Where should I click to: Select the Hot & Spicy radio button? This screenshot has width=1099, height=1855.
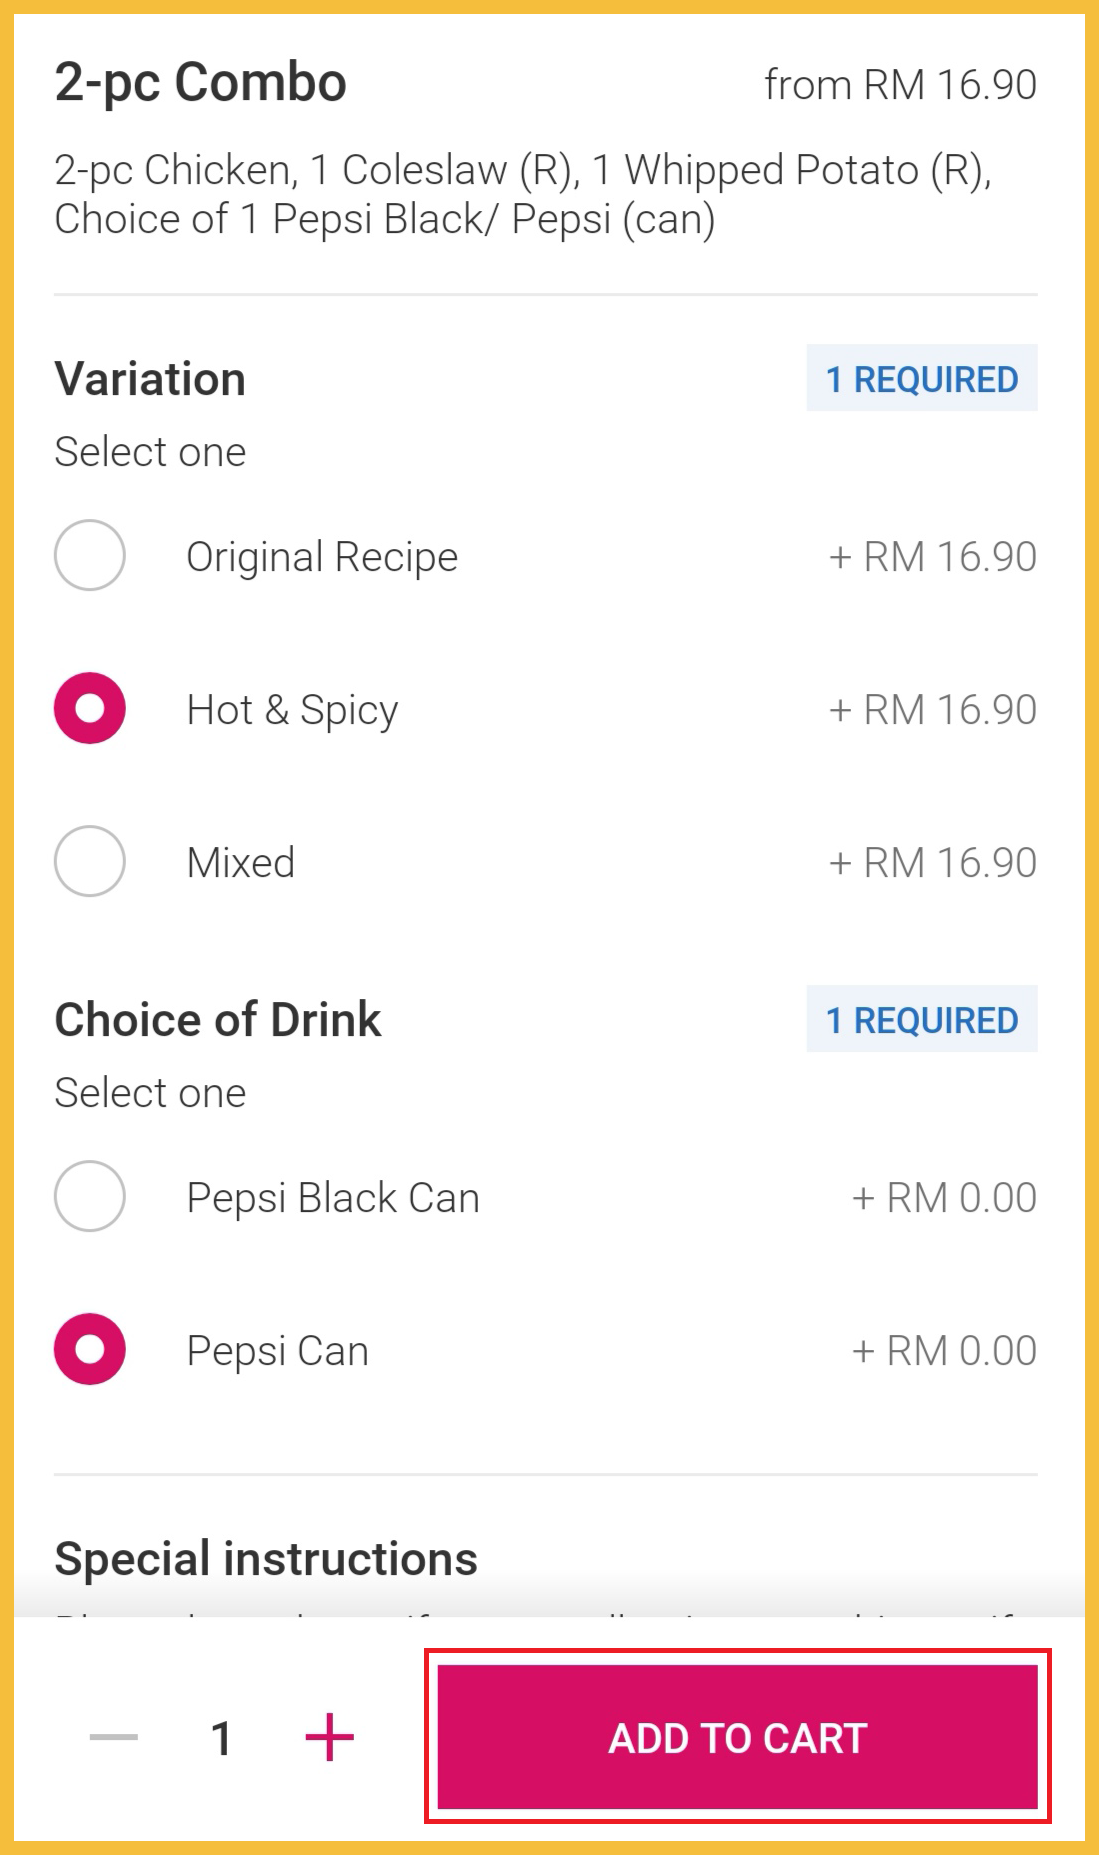90,708
